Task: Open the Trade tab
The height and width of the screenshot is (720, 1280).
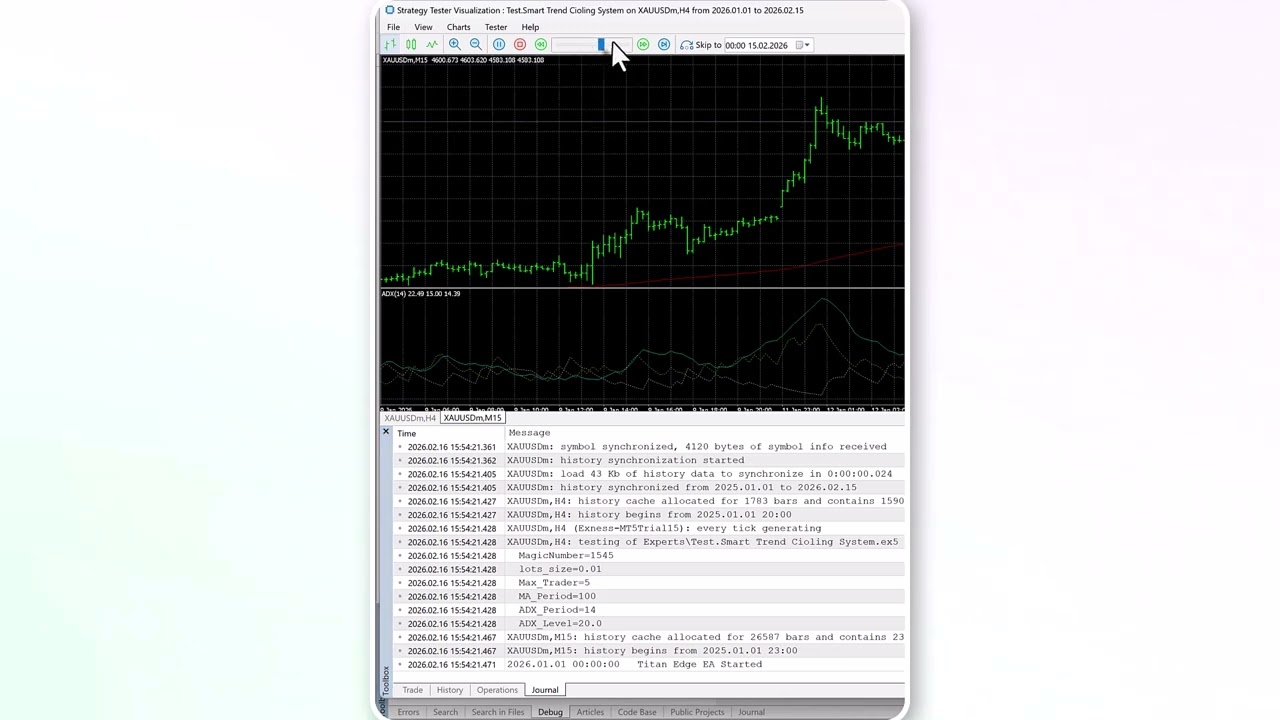Action: pyautogui.click(x=412, y=690)
